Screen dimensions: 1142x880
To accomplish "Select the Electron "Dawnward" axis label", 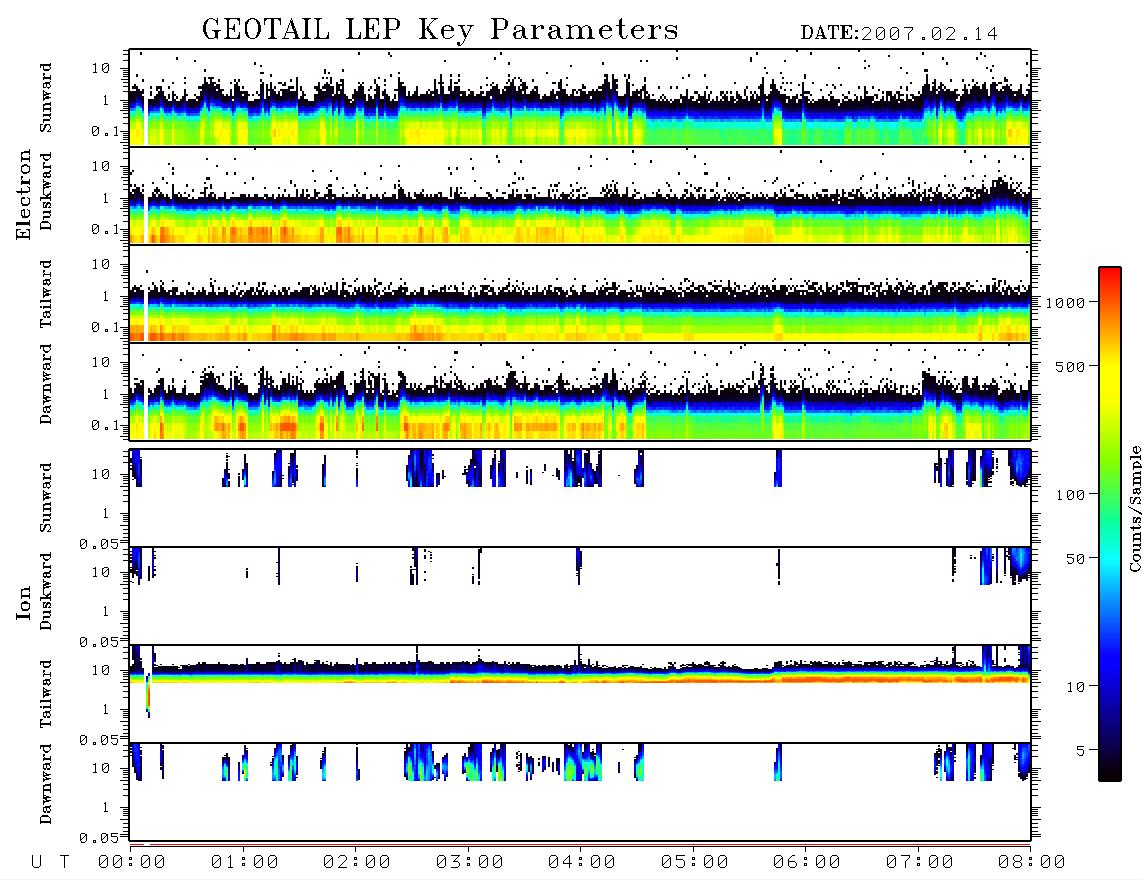I will click(x=46, y=385).
